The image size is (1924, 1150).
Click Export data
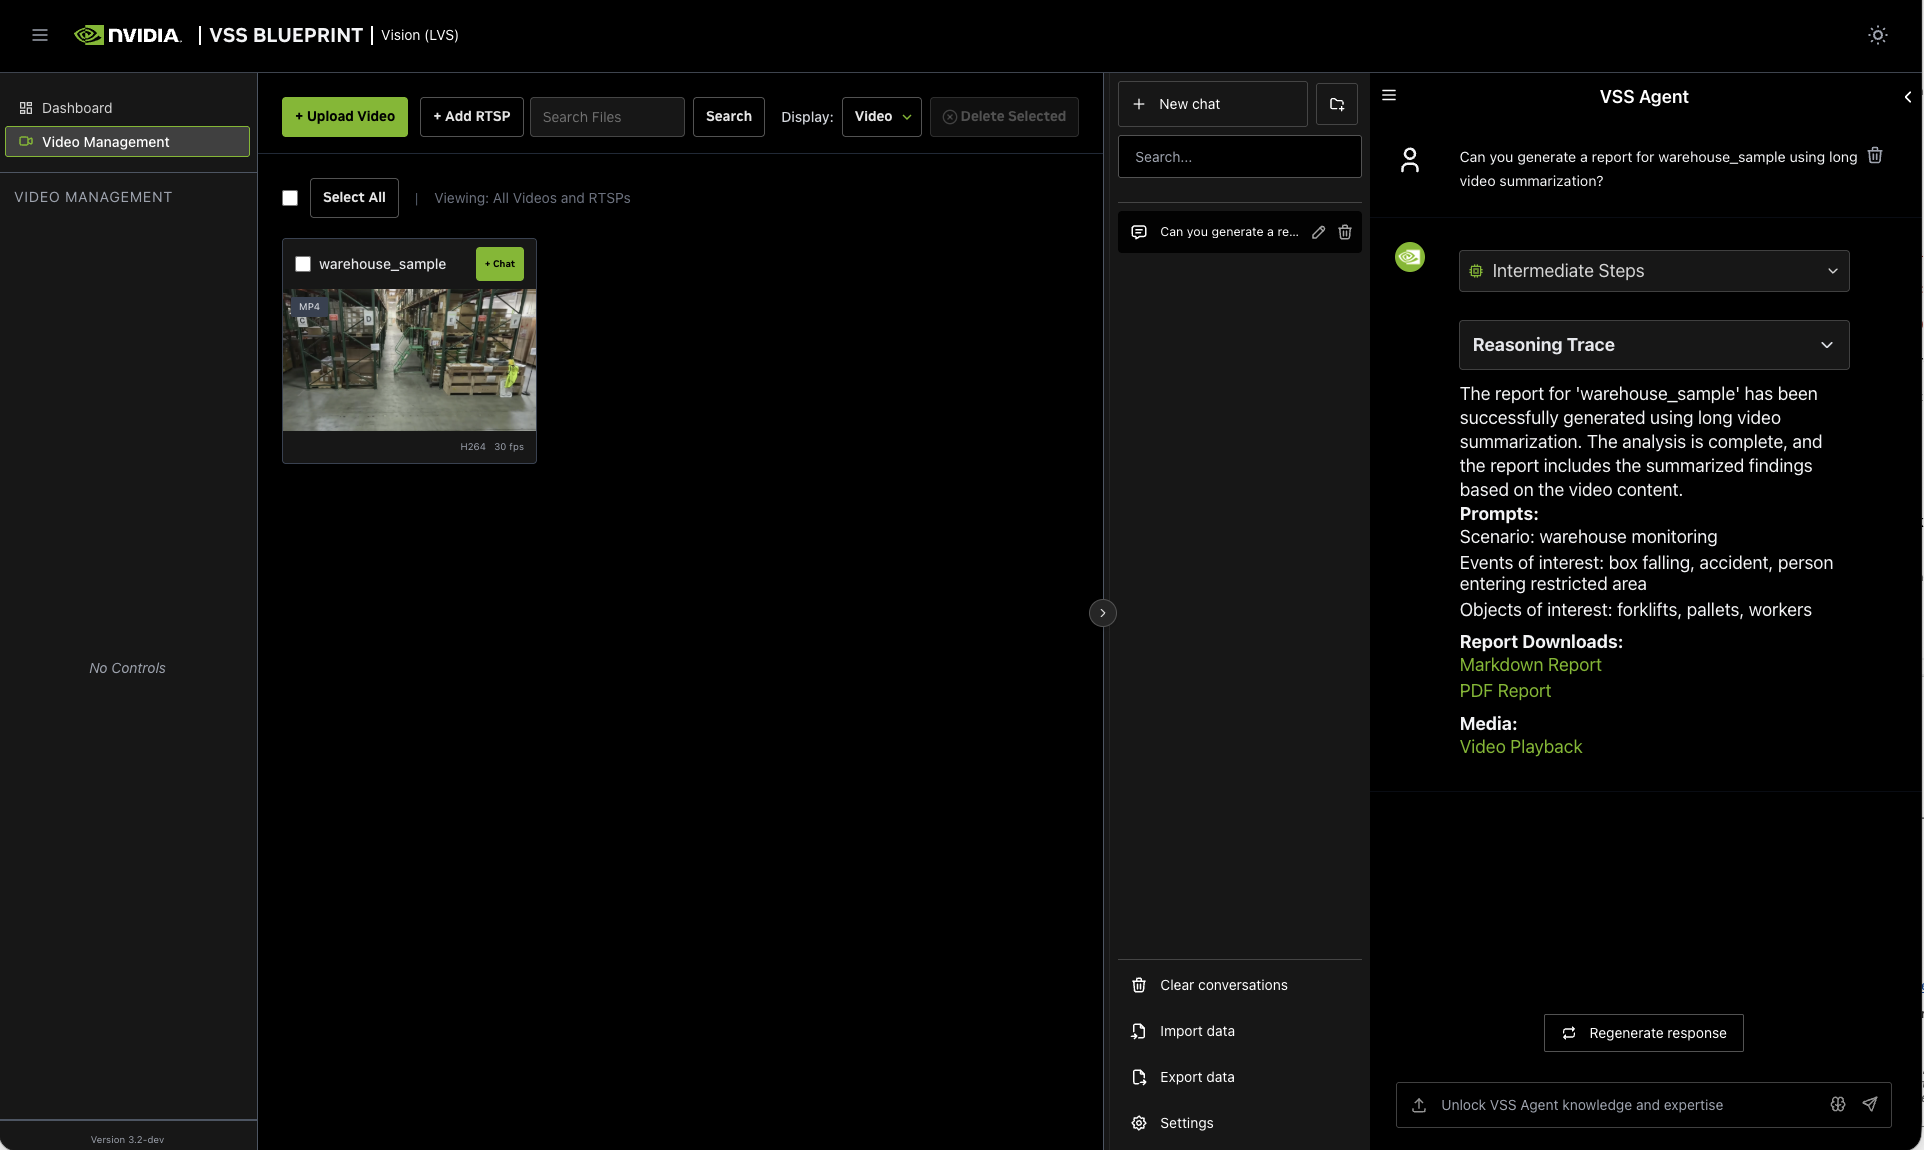coord(1240,1077)
